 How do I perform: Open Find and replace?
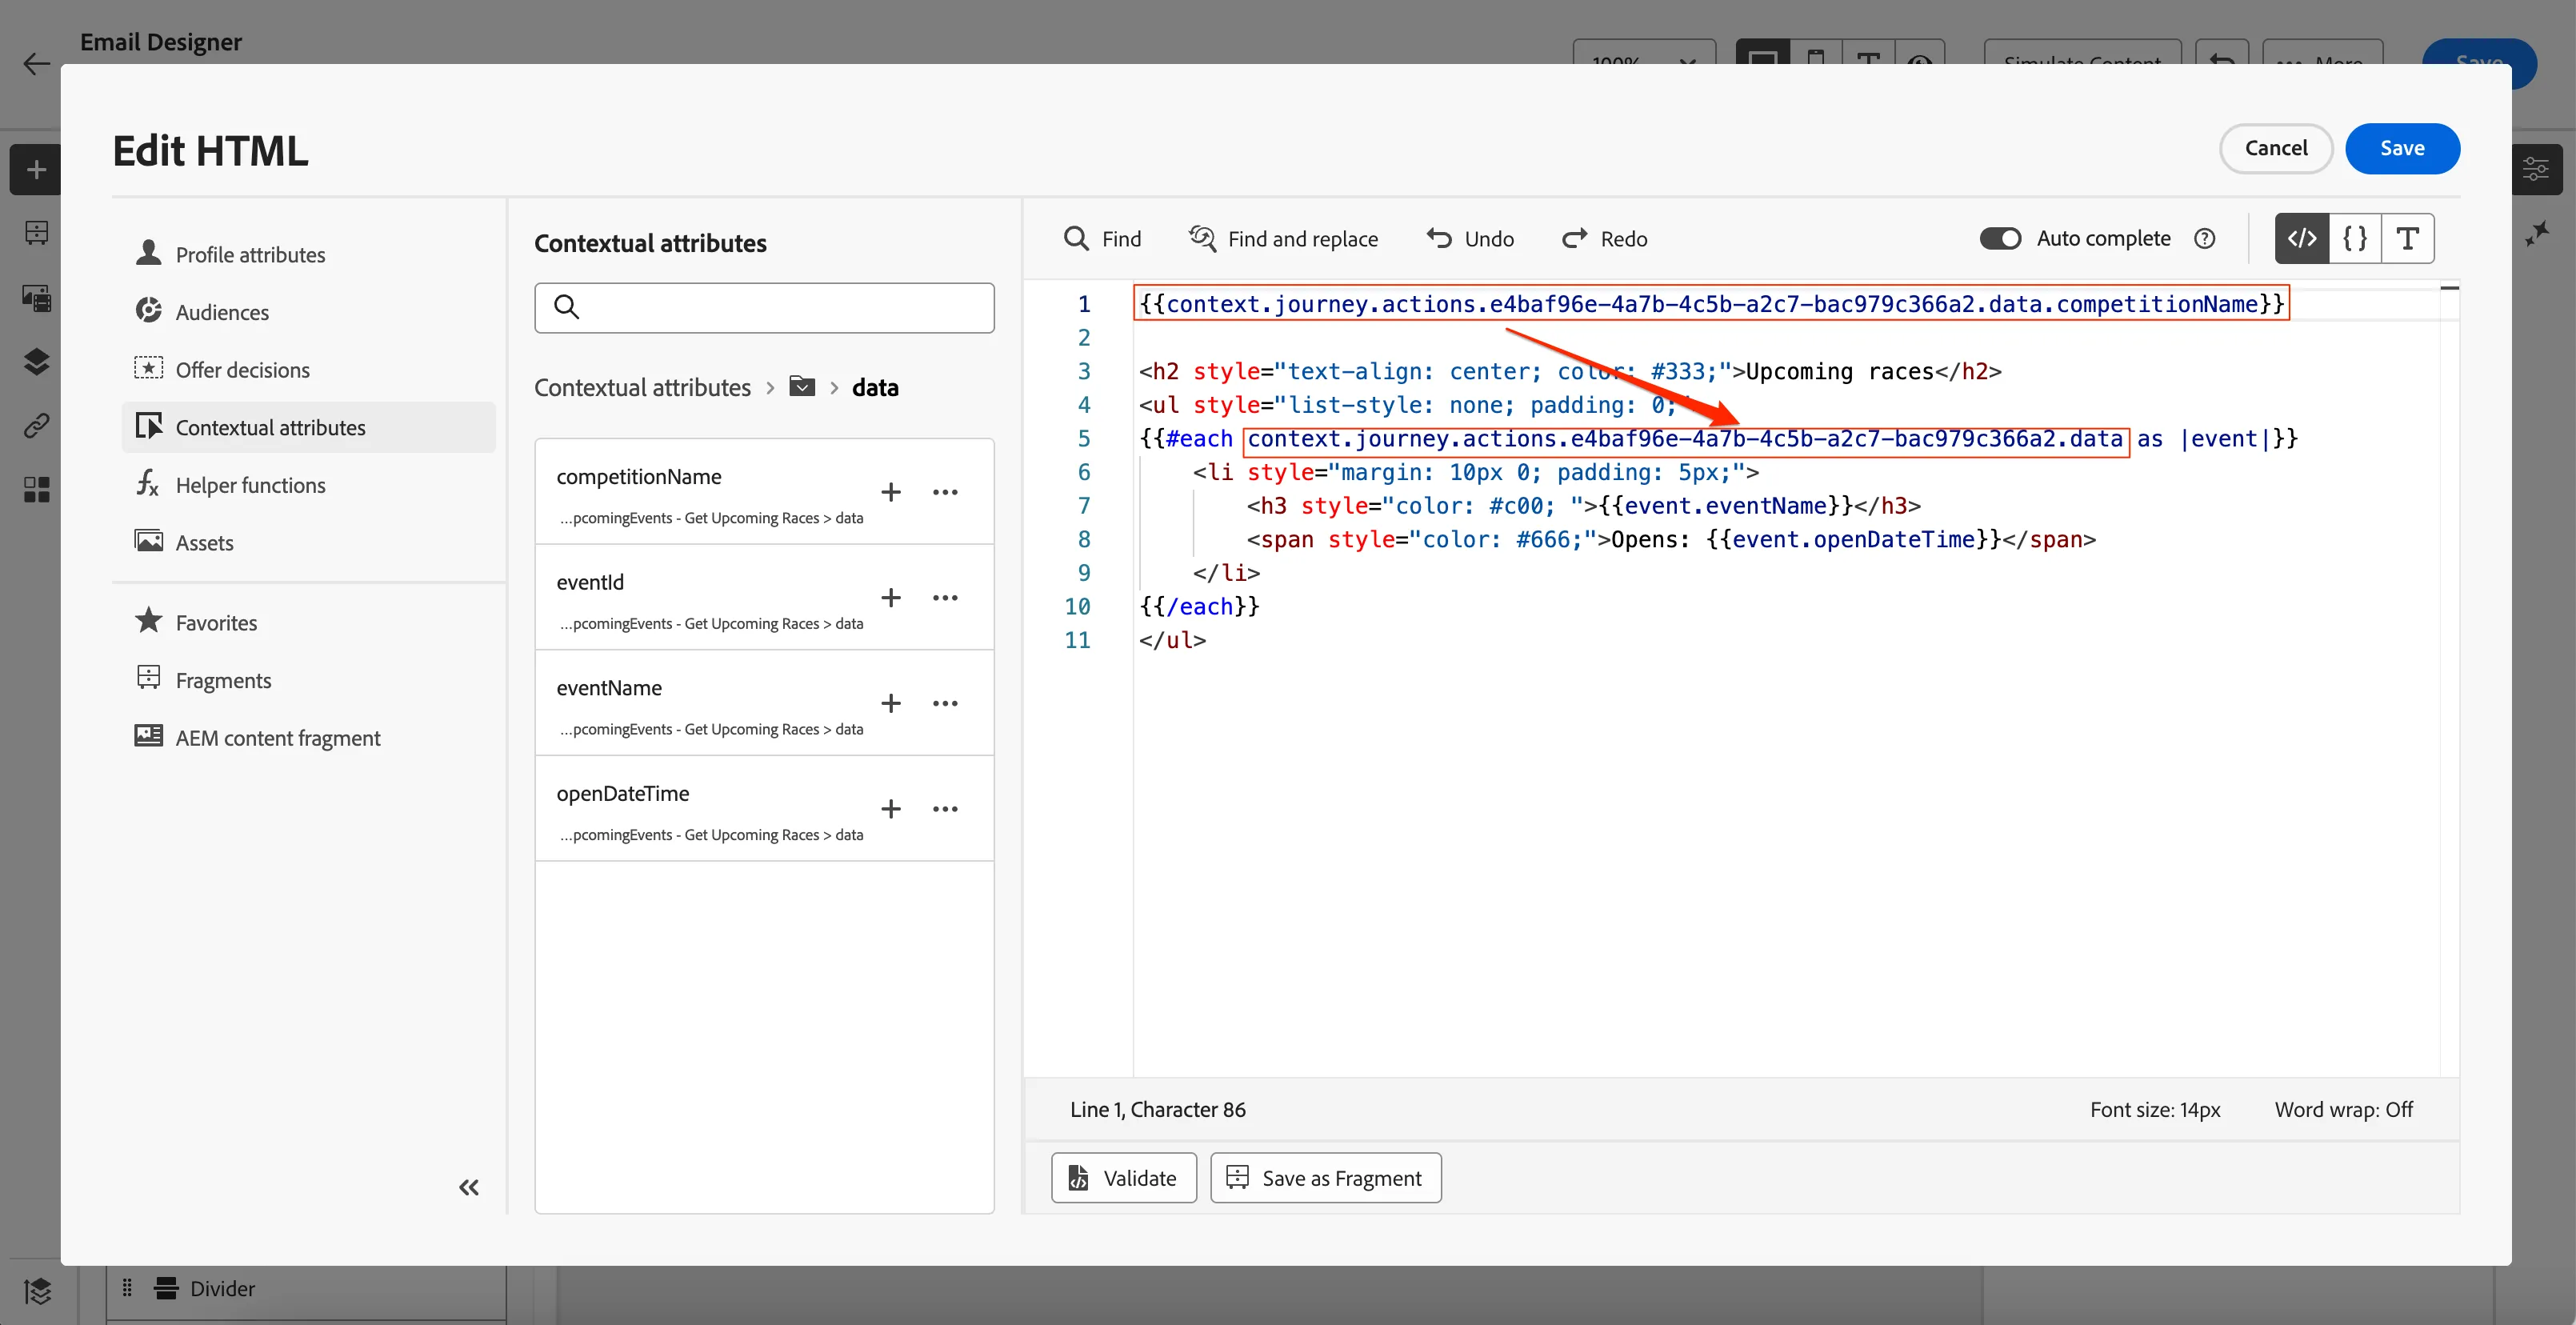pyautogui.click(x=1283, y=238)
